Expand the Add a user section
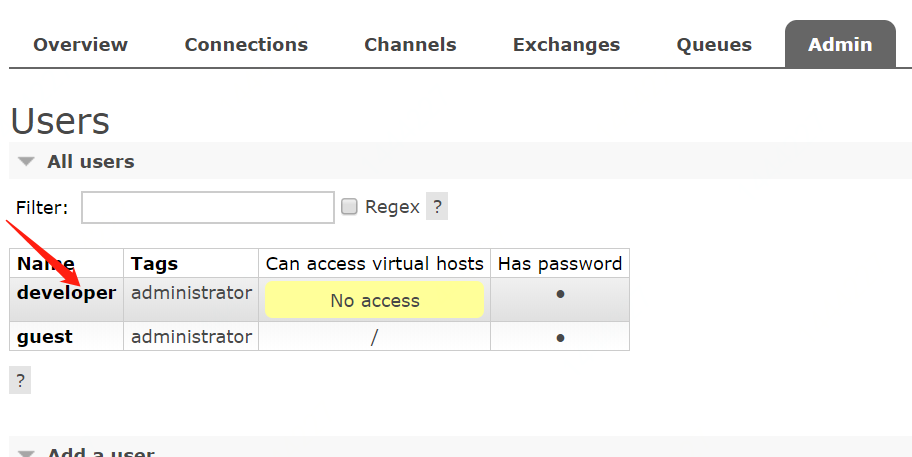912x457 pixels. 100,453
